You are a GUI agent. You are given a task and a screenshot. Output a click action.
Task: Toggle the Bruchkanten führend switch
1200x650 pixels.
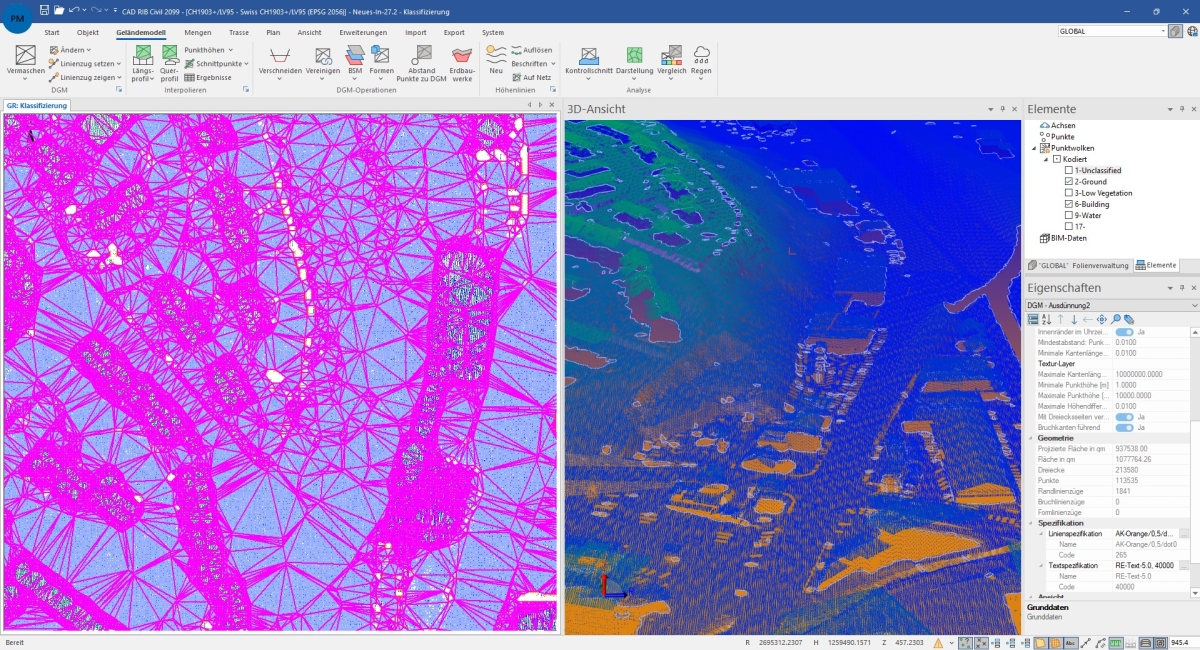(x=1124, y=427)
